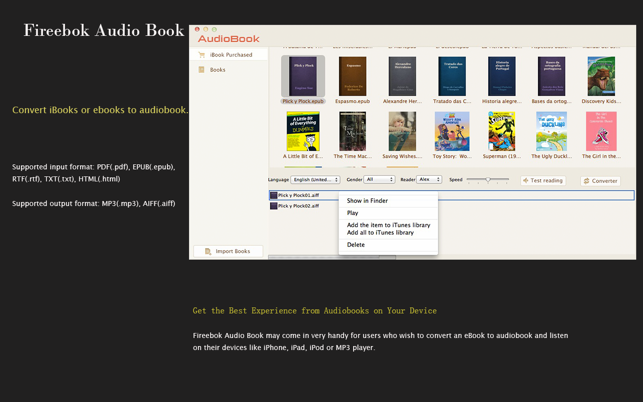Select Play in the context menu
This screenshot has width=643, height=402.
click(353, 213)
